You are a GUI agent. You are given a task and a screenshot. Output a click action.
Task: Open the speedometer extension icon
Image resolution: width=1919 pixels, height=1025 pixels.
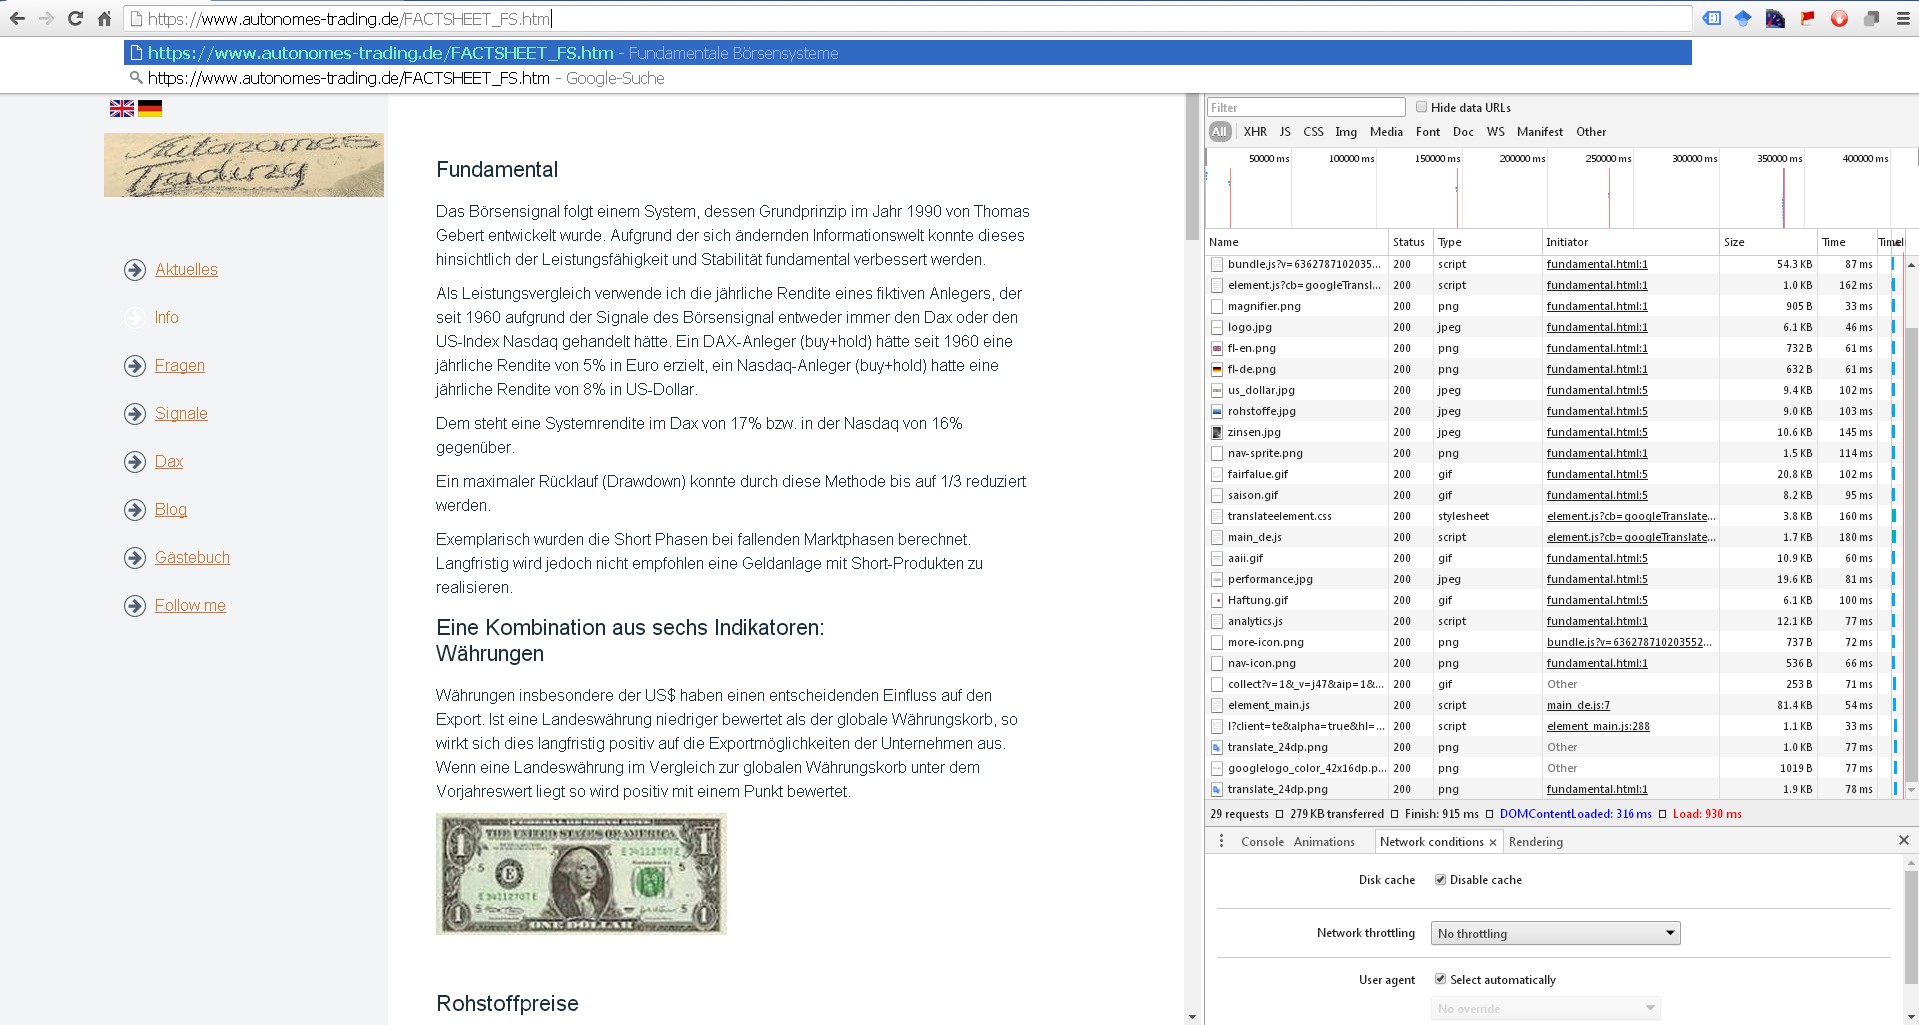[1775, 18]
